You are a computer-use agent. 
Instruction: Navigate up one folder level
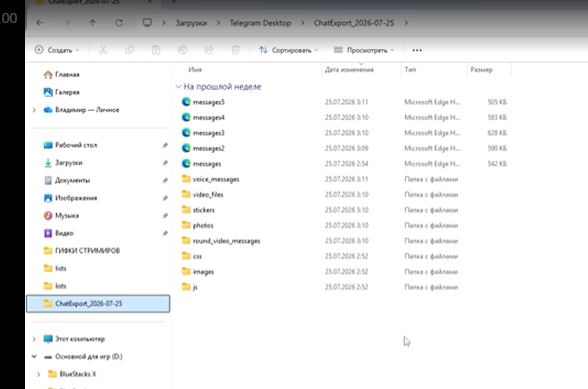click(93, 23)
